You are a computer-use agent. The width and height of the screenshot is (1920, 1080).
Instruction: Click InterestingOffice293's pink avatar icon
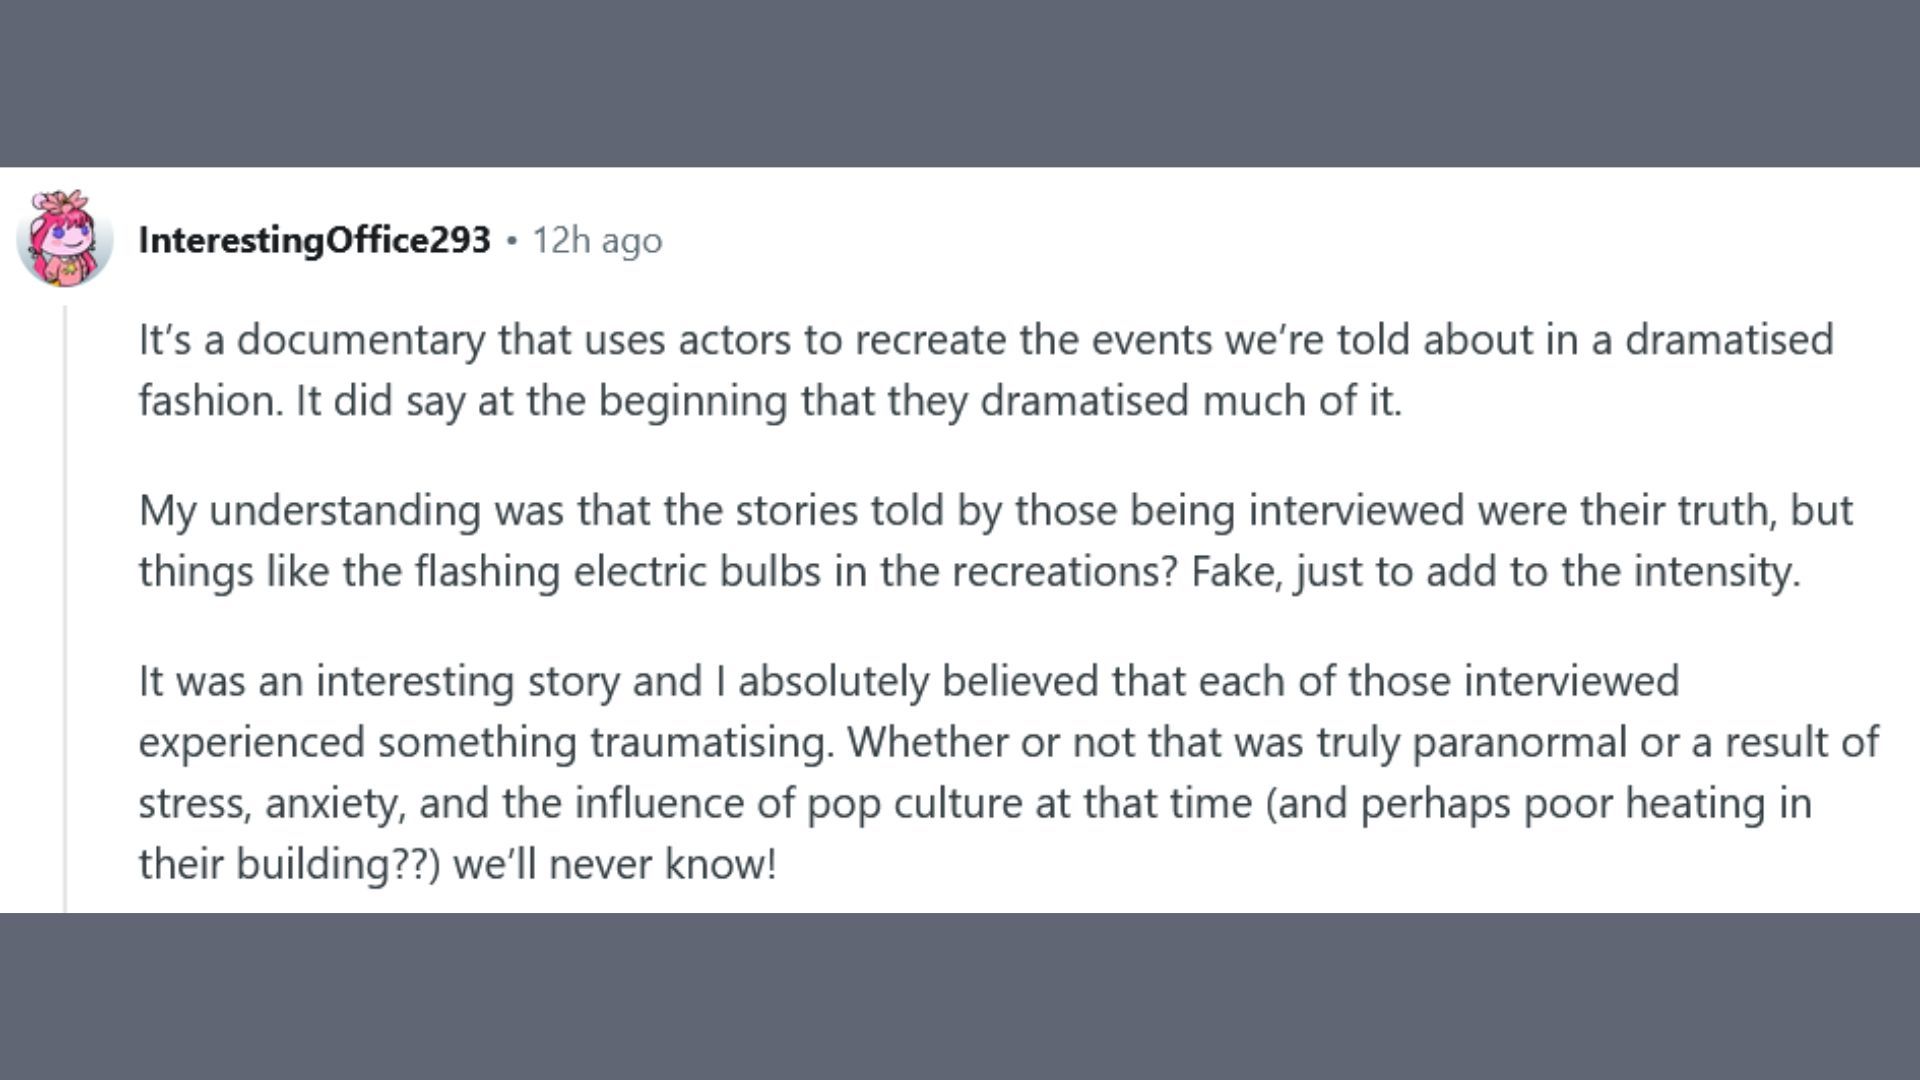(65, 238)
